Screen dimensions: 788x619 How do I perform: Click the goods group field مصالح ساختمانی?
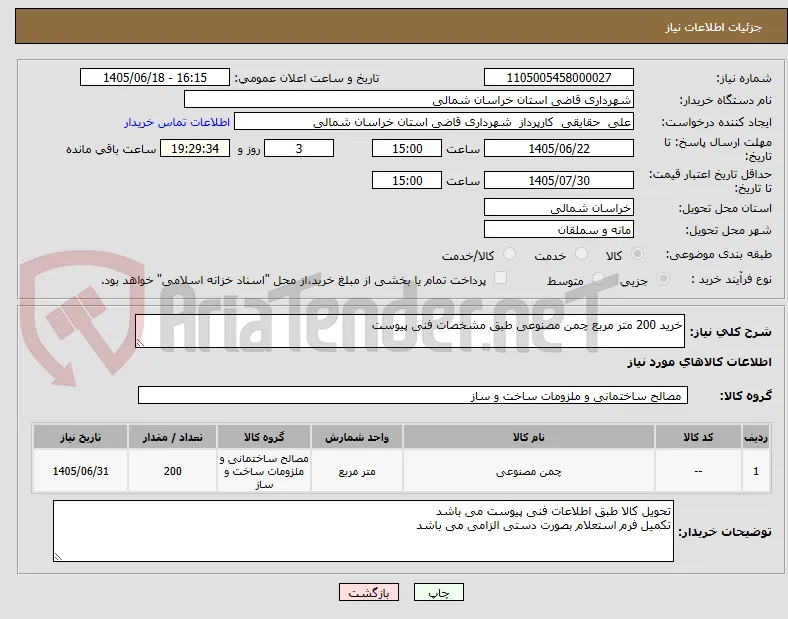pyautogui.click(x=413, y=395)
